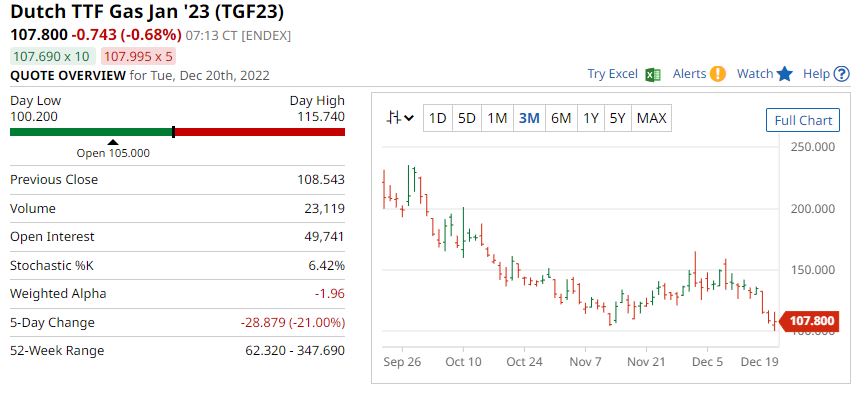Show the MAX chart range

point(651,118)
